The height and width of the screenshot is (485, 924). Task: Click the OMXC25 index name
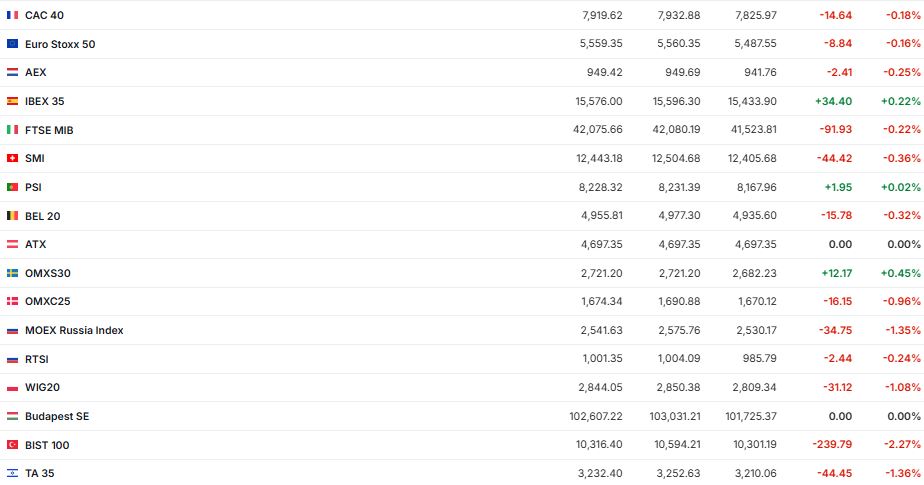point(47,301)
